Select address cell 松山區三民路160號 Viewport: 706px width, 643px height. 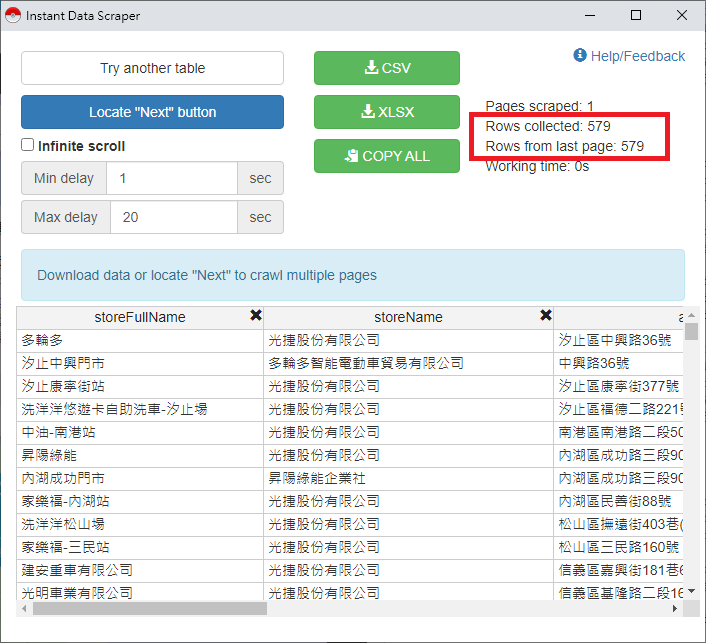pyautogui.click(x=619, y=548)
